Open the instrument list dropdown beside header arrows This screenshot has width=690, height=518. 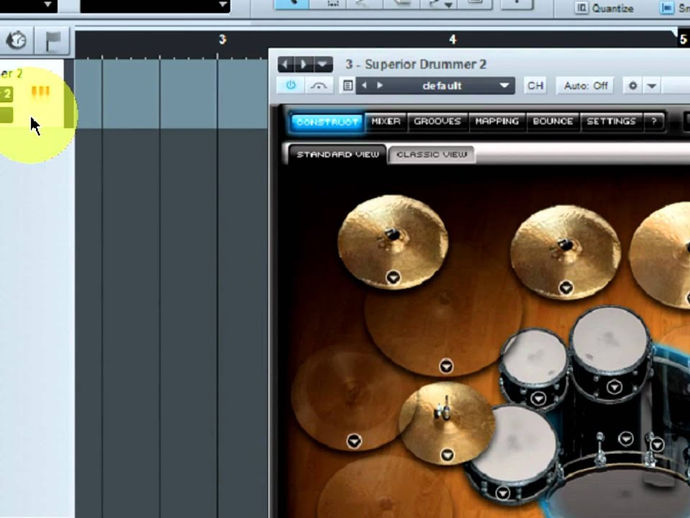pos(323,65)
